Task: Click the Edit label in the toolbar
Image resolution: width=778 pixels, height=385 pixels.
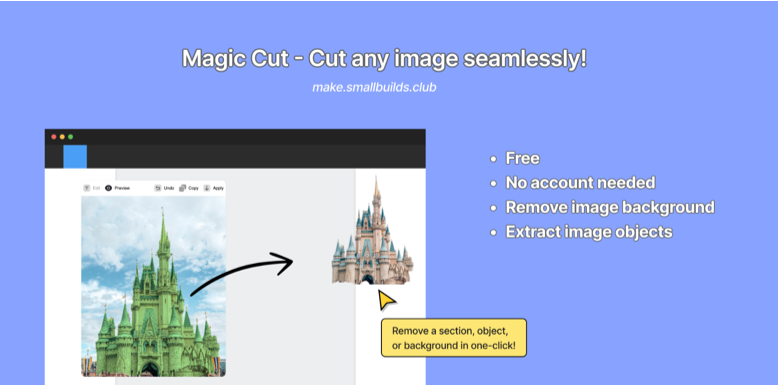Action: pos(96,188)
